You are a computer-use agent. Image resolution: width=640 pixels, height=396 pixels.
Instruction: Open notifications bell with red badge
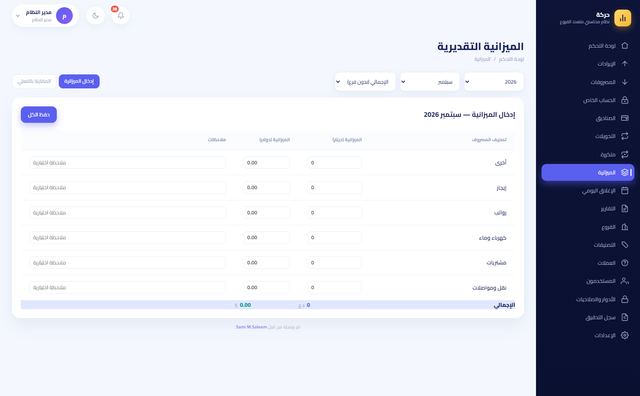120,16
